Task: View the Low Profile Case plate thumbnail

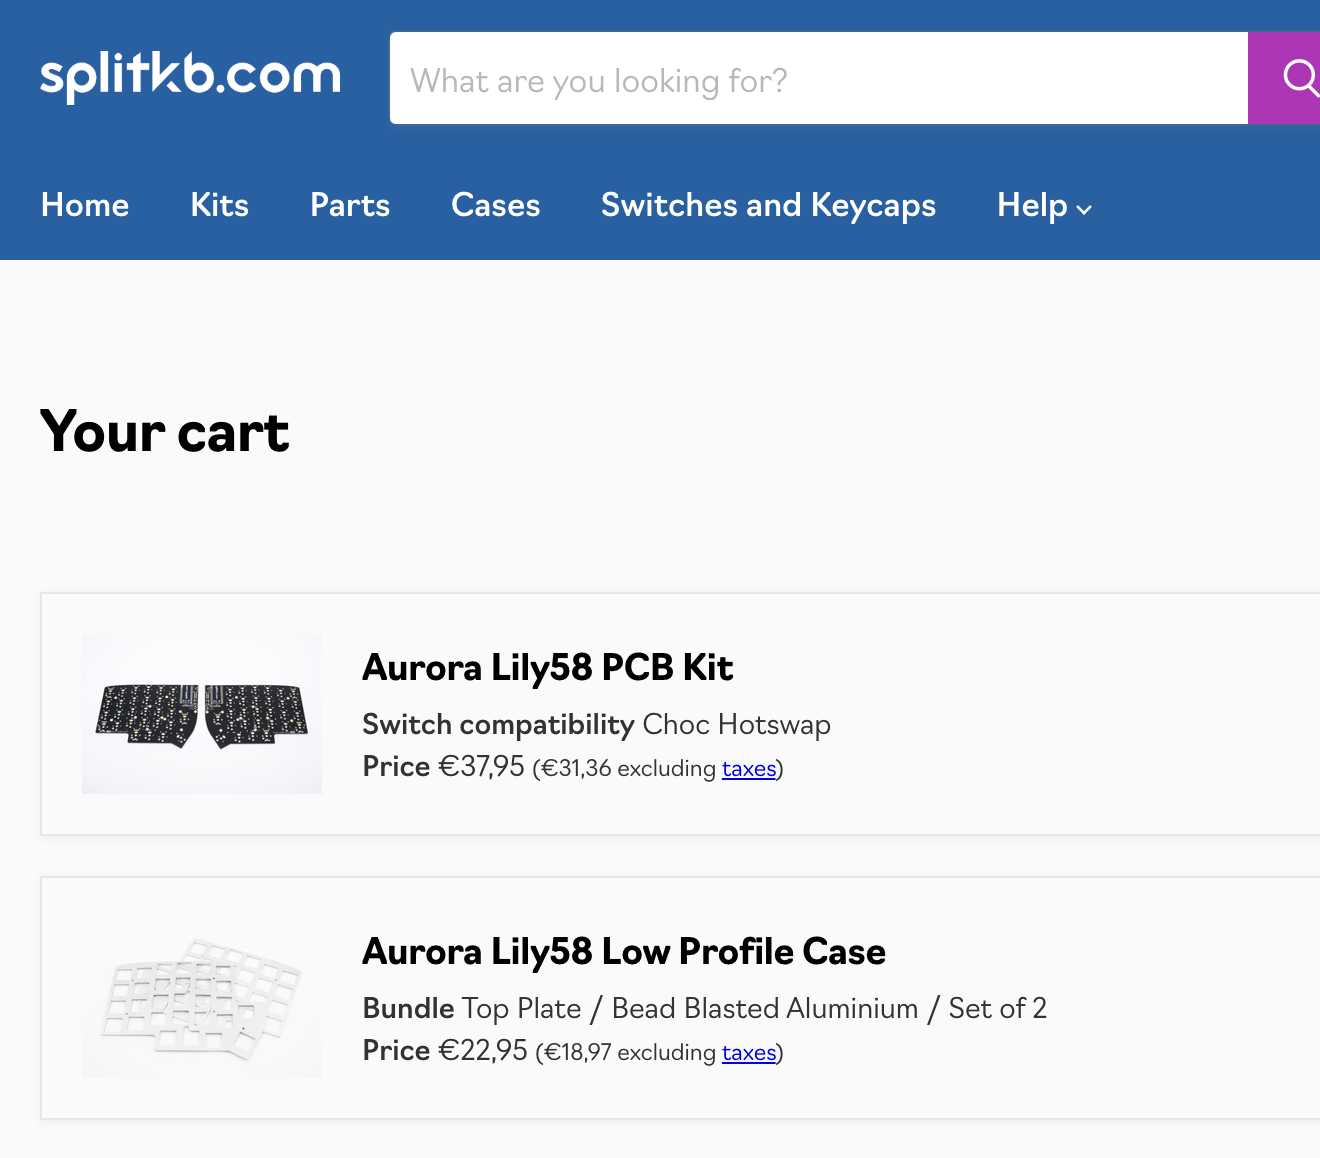Action: pyautogui.click(x=202, y=998)
